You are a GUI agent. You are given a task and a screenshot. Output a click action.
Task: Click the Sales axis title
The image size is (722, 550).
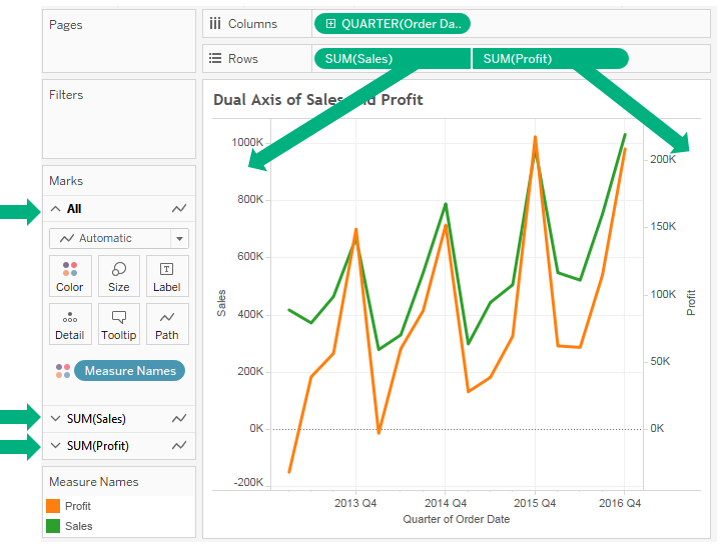point(221,303)
